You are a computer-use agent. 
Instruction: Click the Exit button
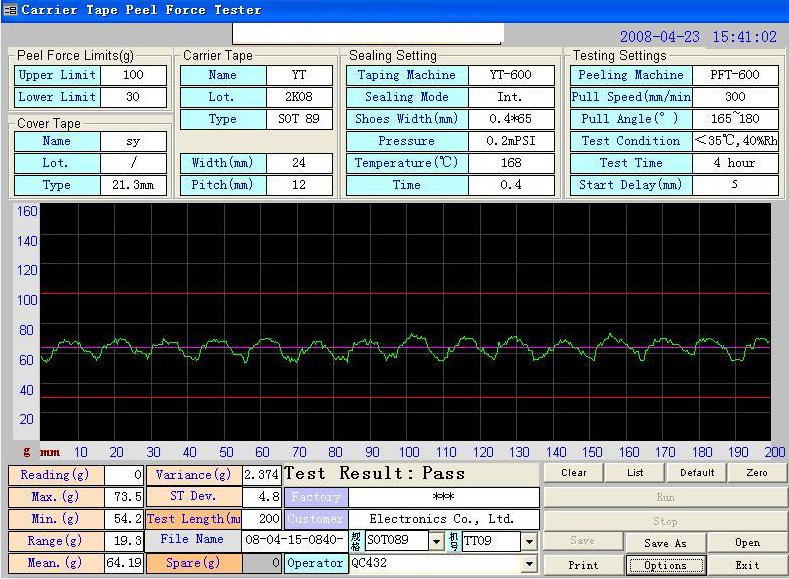tap(747, 565)
